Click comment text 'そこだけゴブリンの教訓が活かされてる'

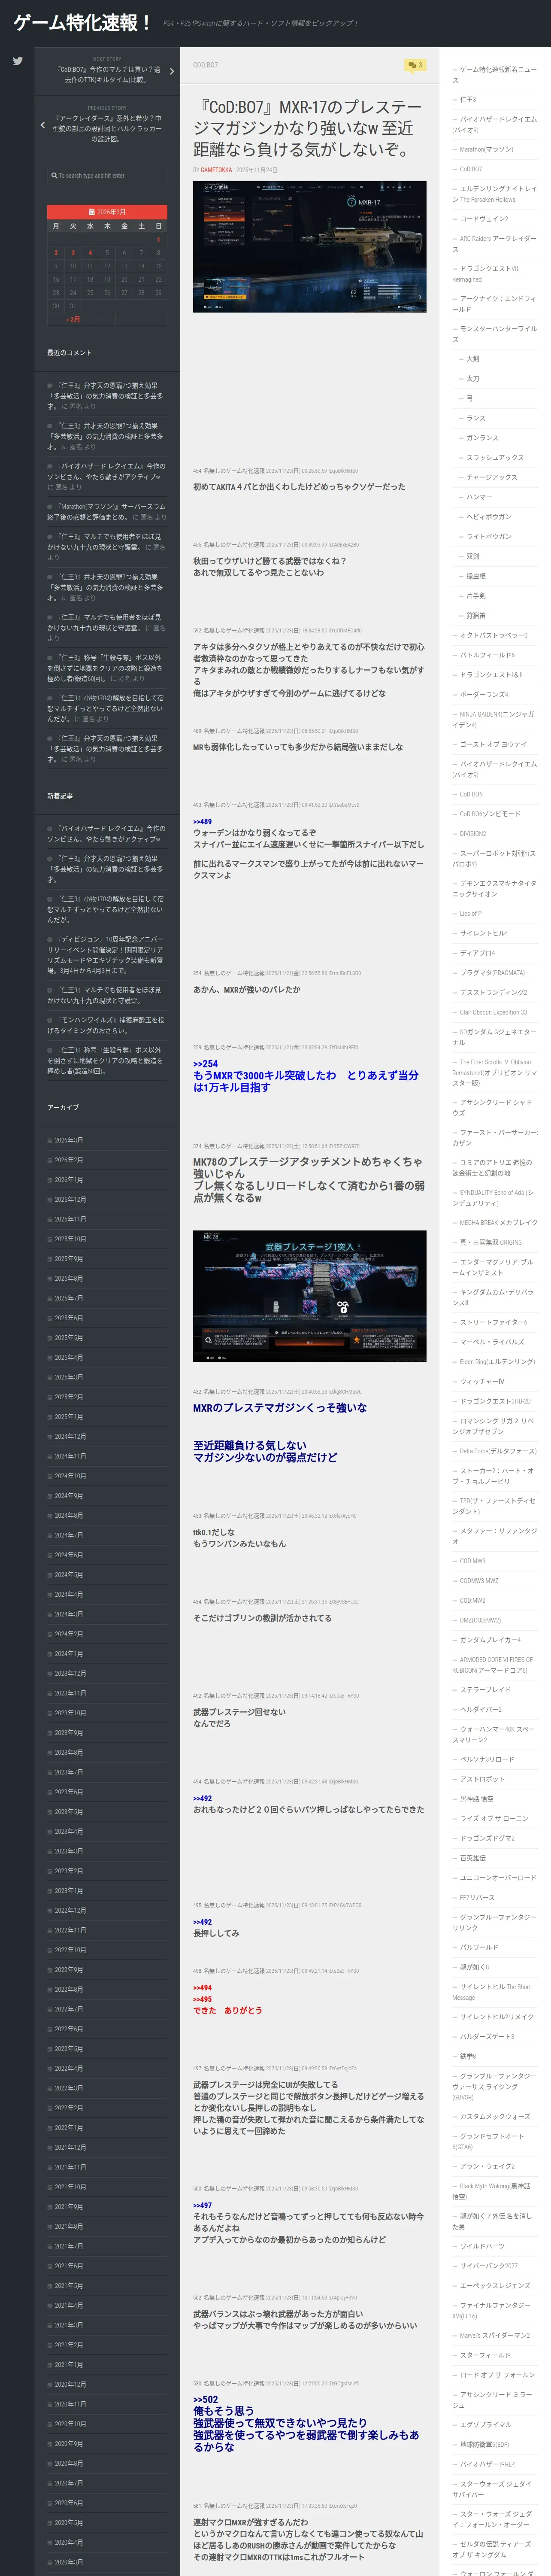point(262,1618)
